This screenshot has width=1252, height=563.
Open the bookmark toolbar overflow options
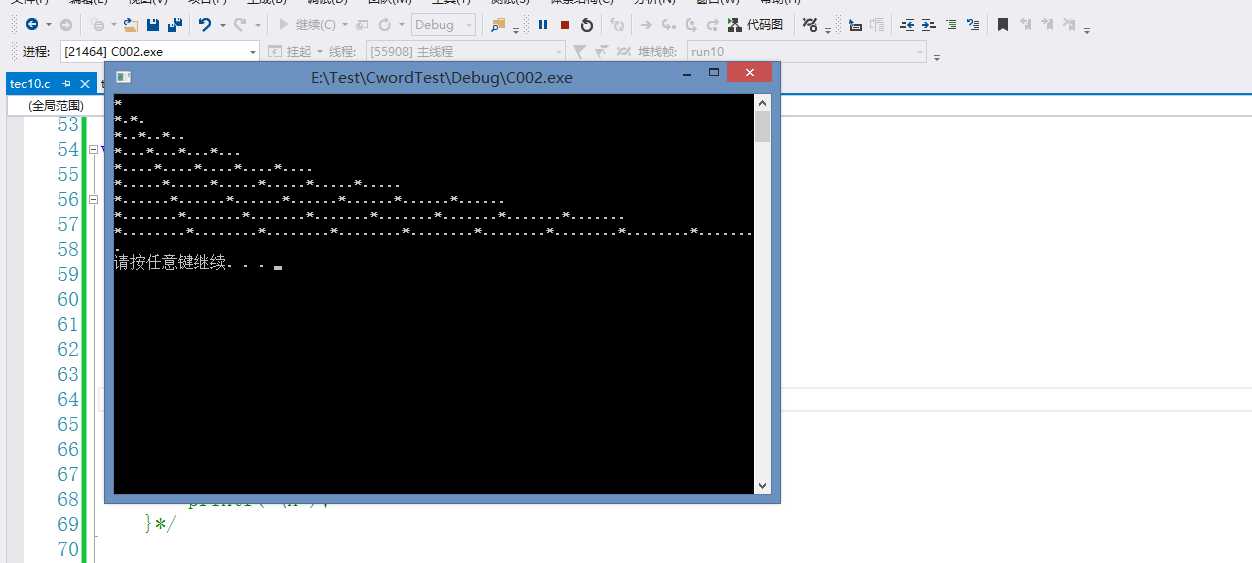pos(1087,30)
